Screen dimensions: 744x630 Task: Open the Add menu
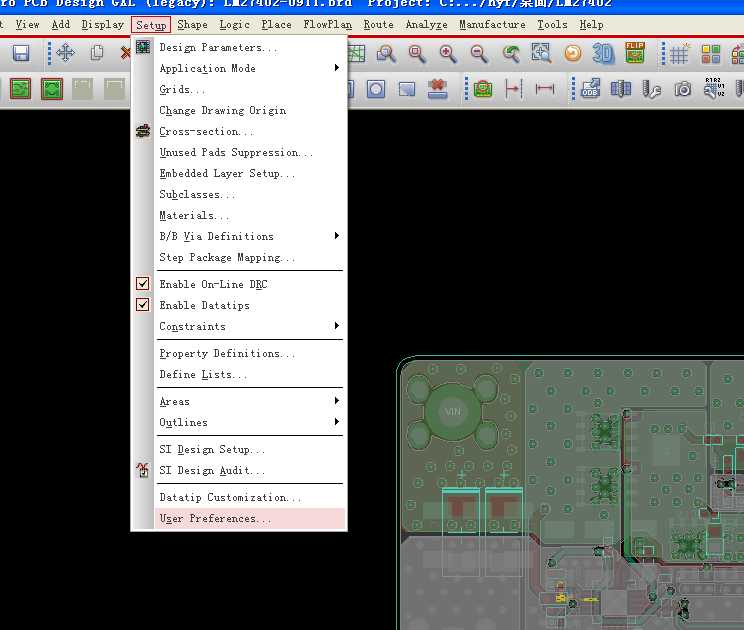pyautogui.click(x=61, y=25)
